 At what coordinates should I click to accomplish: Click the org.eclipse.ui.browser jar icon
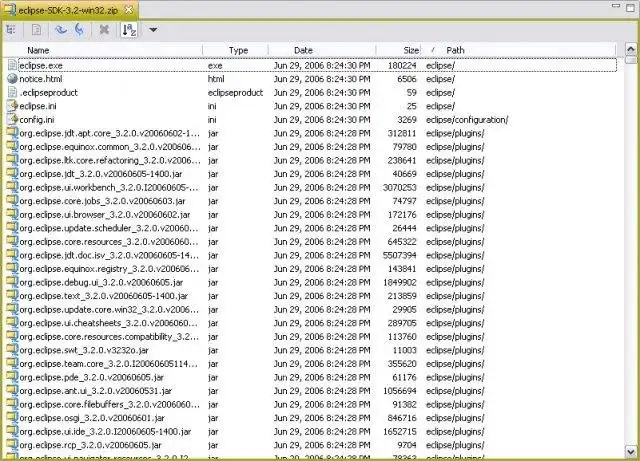(13, 214)
